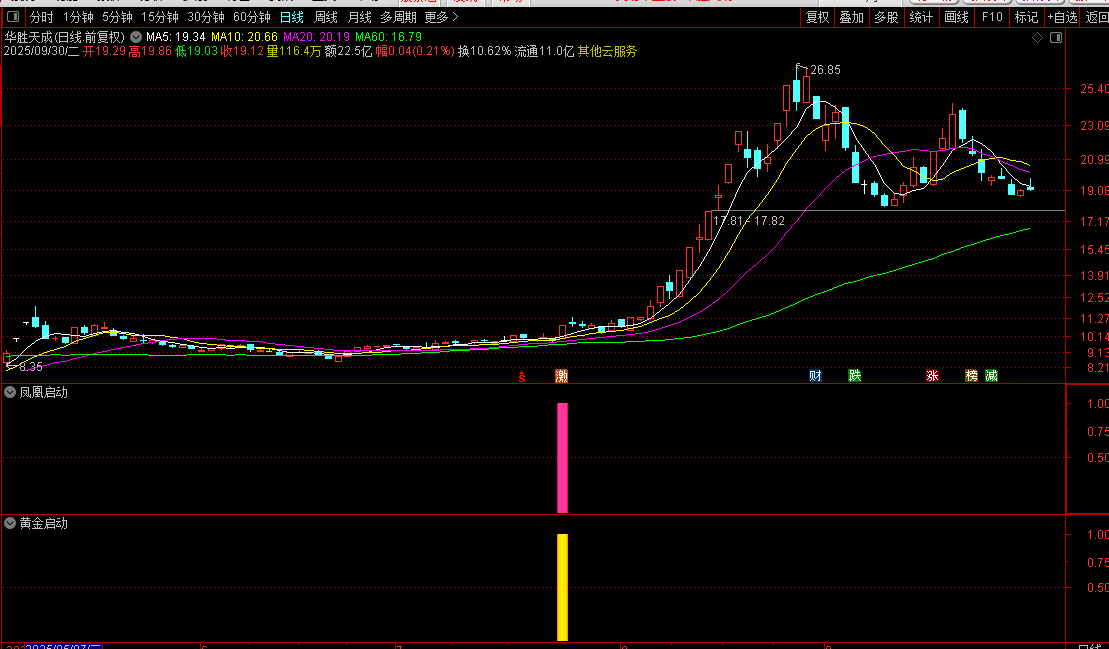Open the 榜 ranking marker
The height and width of the screenshot is (649, 1109).
pos(972,375)
